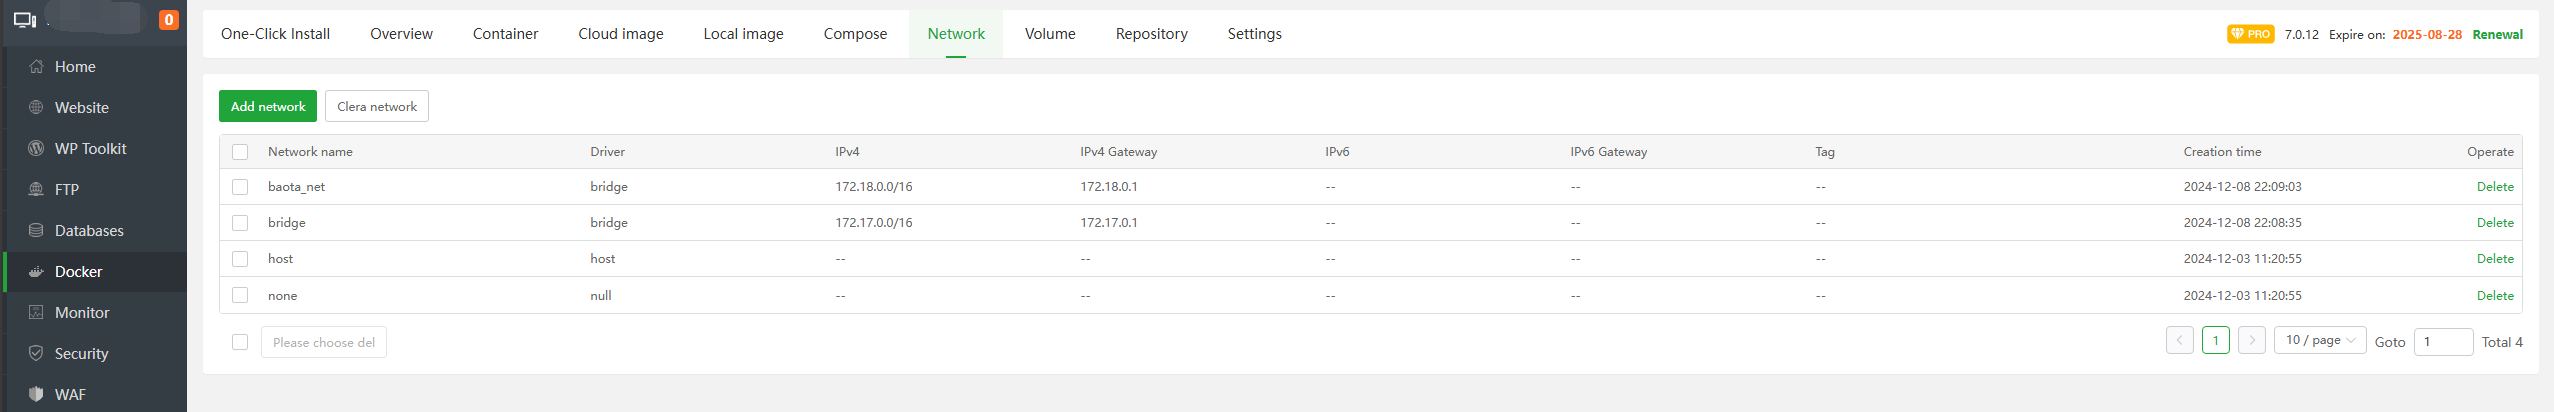Toggle the select-all header checkbox
The height and width of the screenshot is (412, 2554).
(x=240, y=152)
